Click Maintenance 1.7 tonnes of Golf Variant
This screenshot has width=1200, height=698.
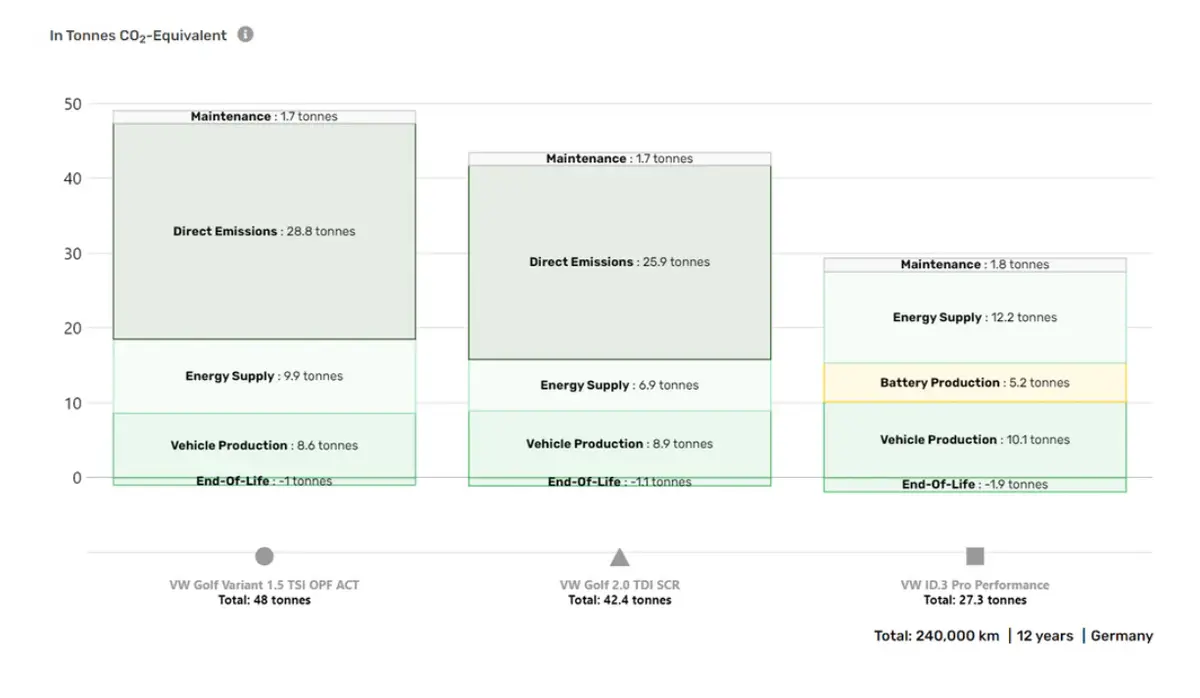[264, 117]
